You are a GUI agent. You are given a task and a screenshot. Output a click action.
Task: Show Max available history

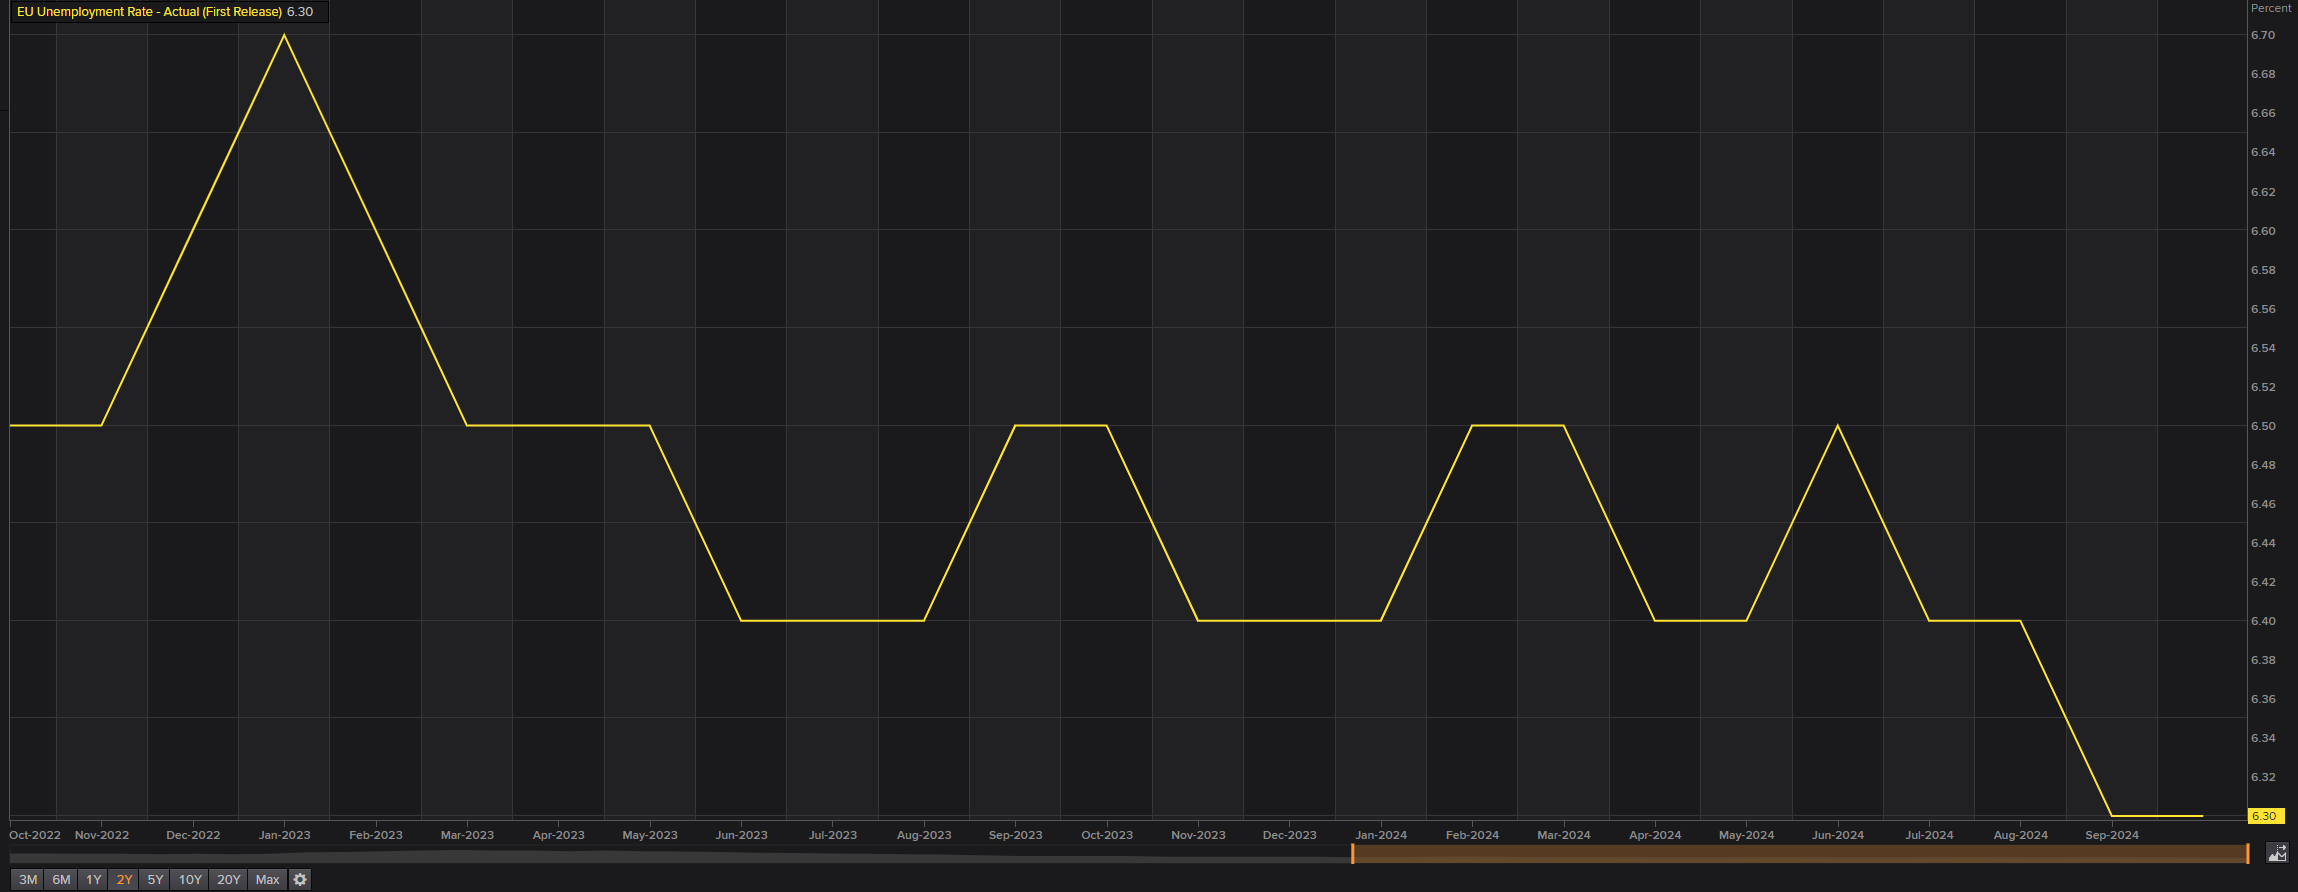coord(267,880)
